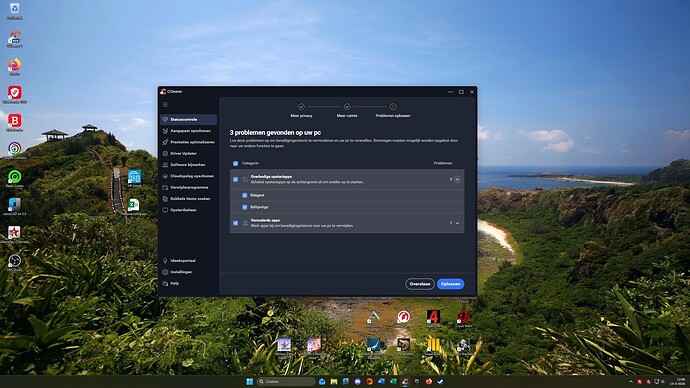Open the Bitdefender desktop shortcut with B logo
This screenshot has width=690, height=388.
(15, 122)
